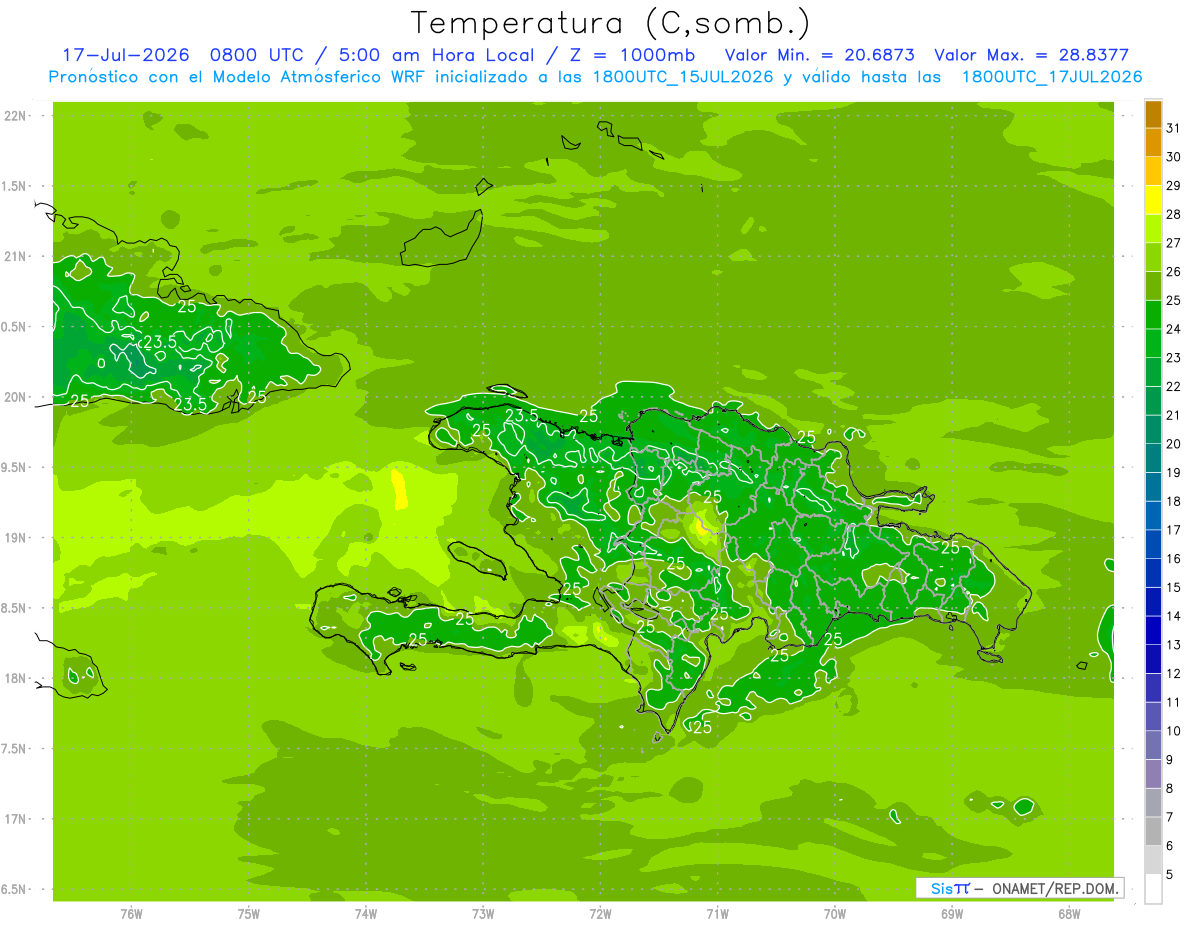
Task: Click the color bar segment between 24 and 25
Action: pyautogui.click(x=1153, y=315)
